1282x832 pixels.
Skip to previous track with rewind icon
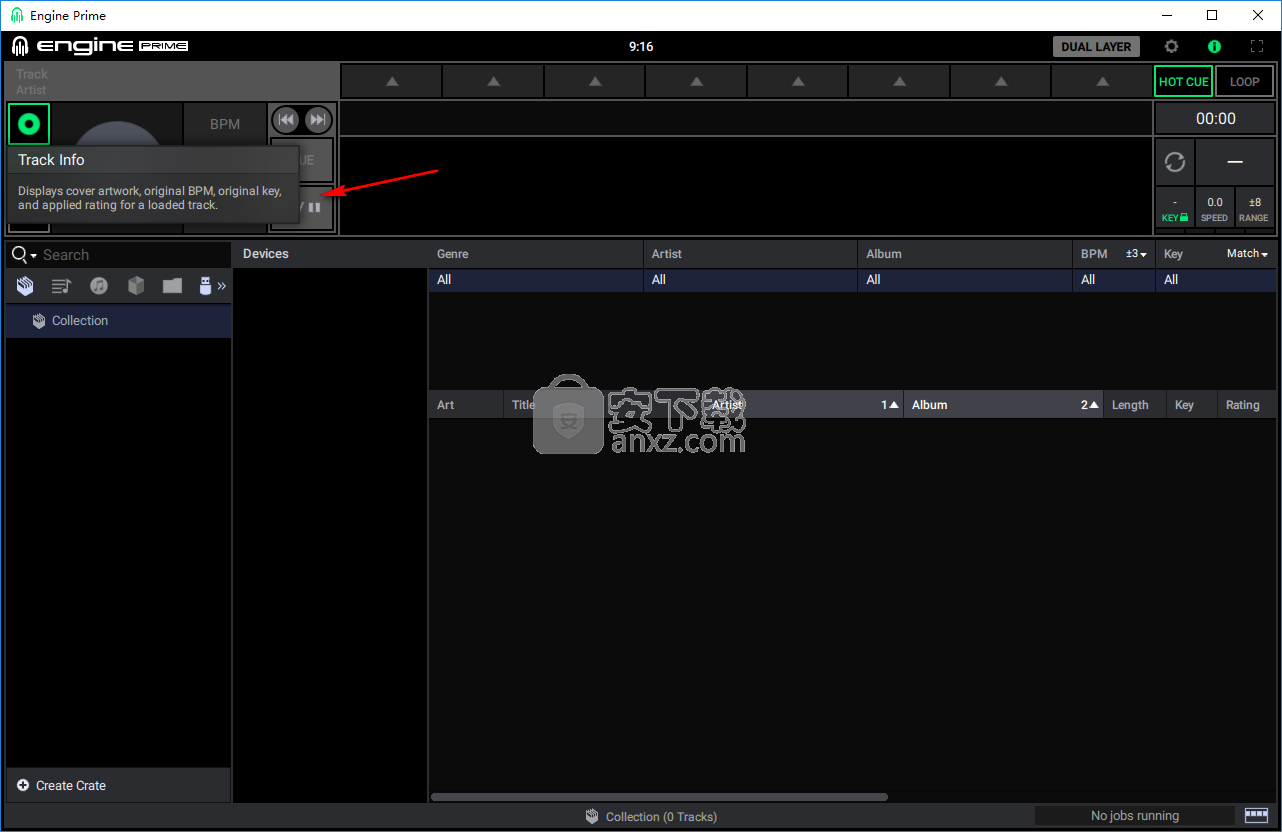pyautogui.click(x=287, y=120)
